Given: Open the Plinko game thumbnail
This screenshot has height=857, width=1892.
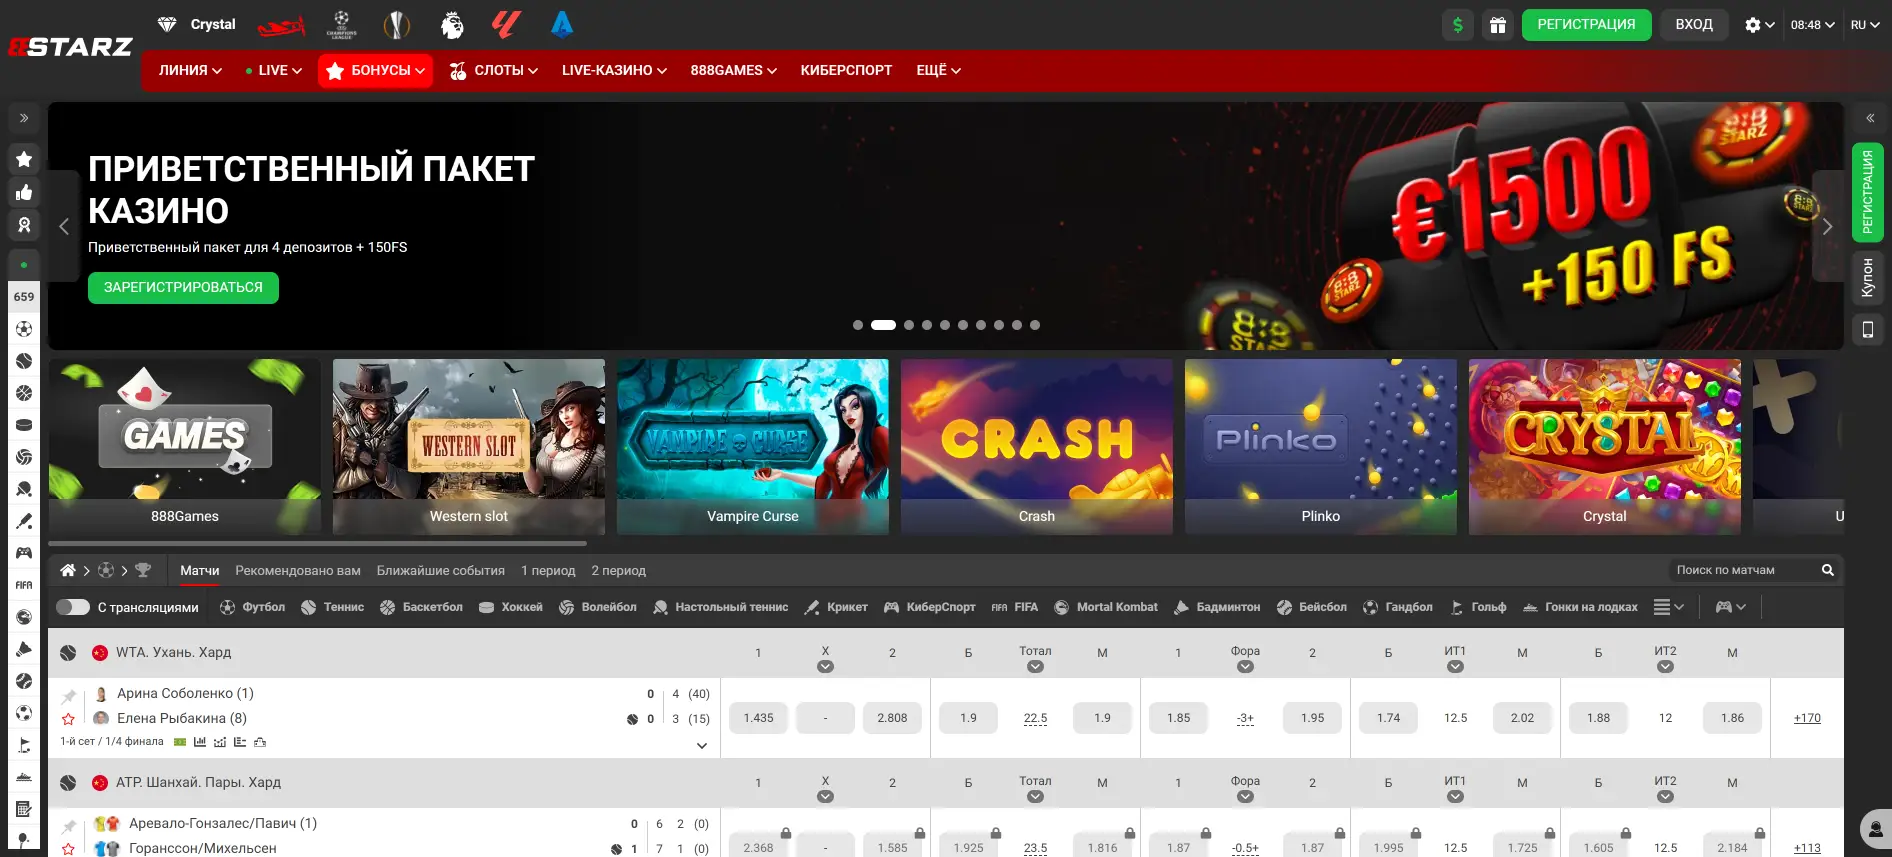Looking at the screenshot, I should coord(1320,446).
